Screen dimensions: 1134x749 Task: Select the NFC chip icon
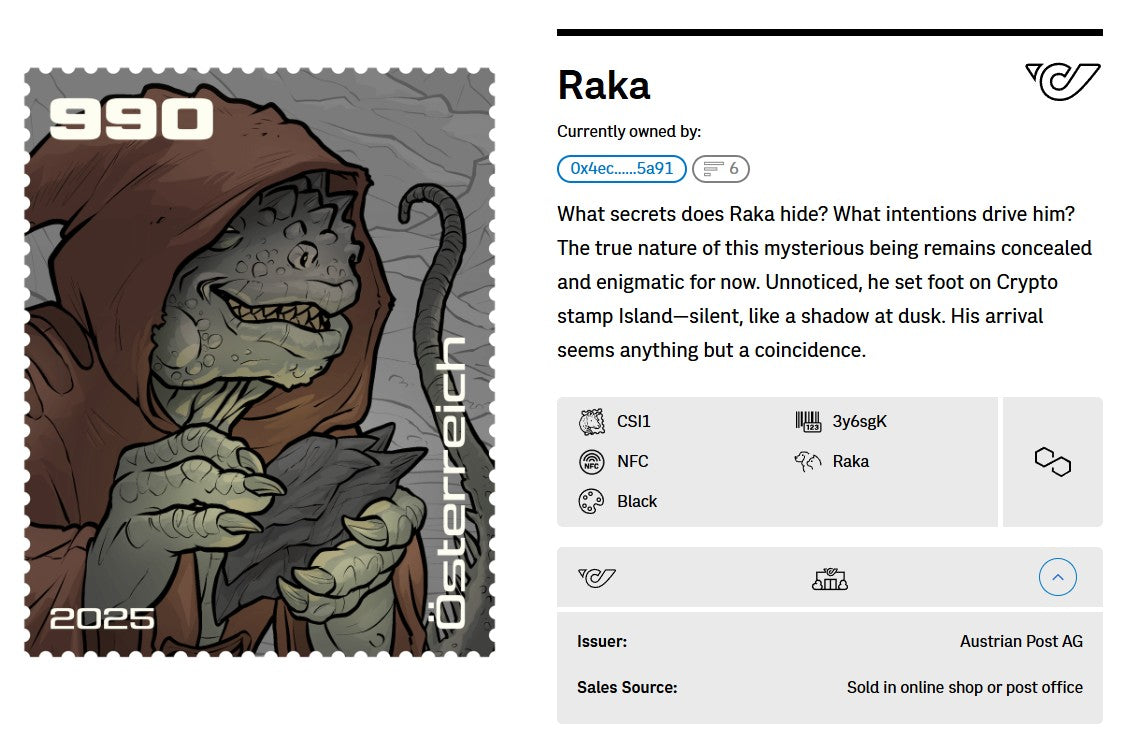click(x=593, y=461)
